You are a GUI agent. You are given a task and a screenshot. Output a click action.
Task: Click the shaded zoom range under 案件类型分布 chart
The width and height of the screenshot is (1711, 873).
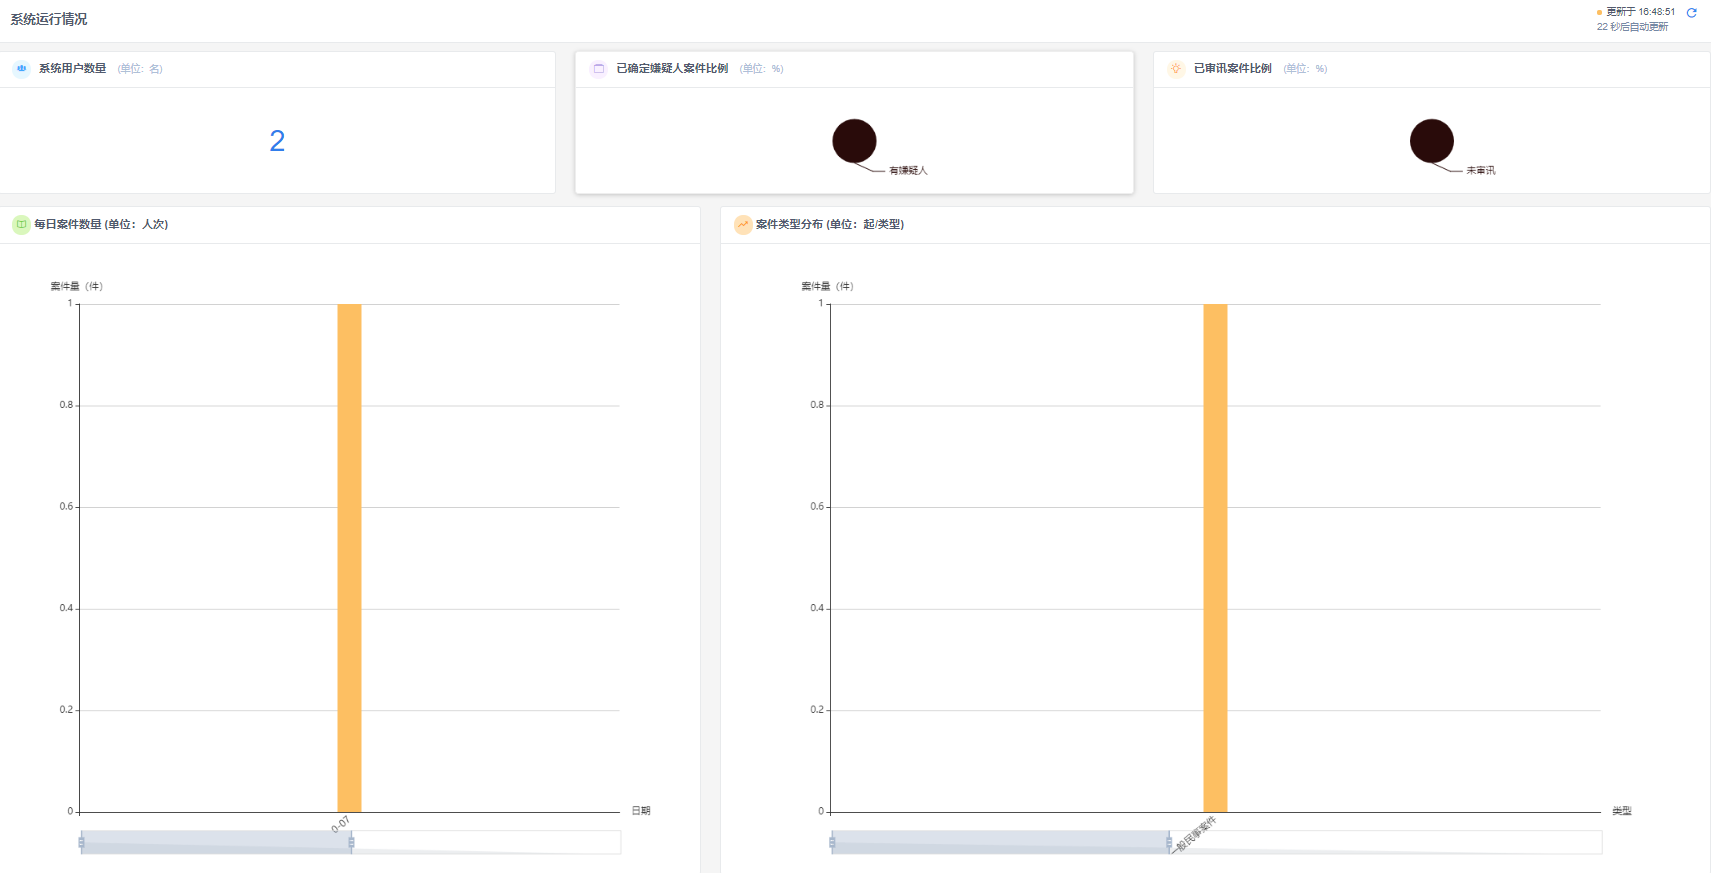click(x=1000, y=843)
